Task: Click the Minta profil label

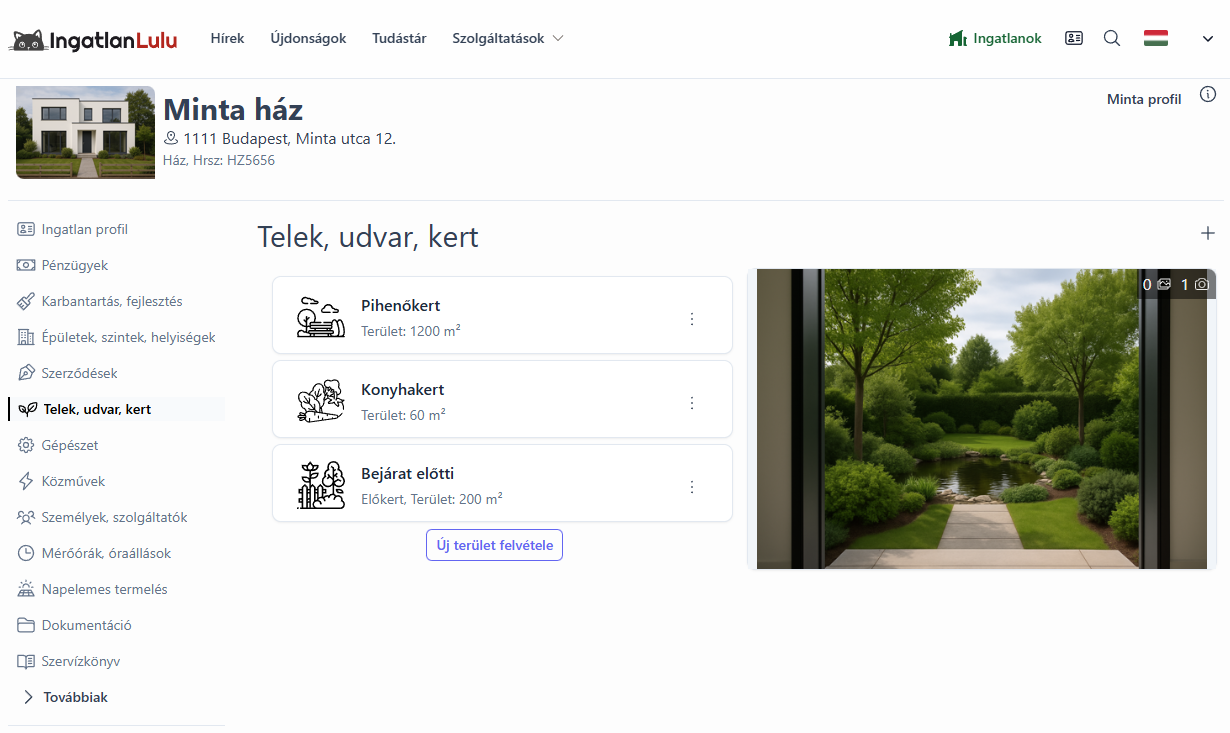Action: (1144, 99)
